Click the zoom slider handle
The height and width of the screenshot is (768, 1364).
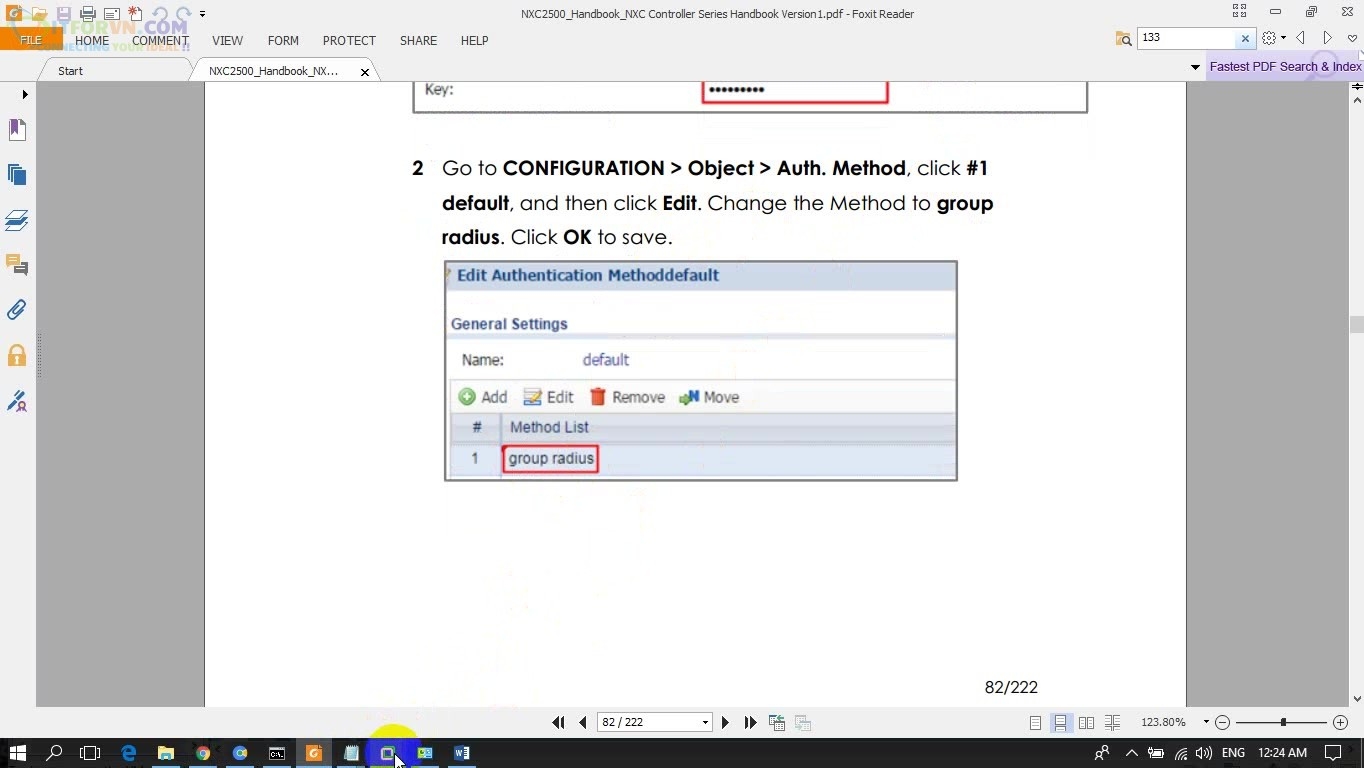[1283, 722]
